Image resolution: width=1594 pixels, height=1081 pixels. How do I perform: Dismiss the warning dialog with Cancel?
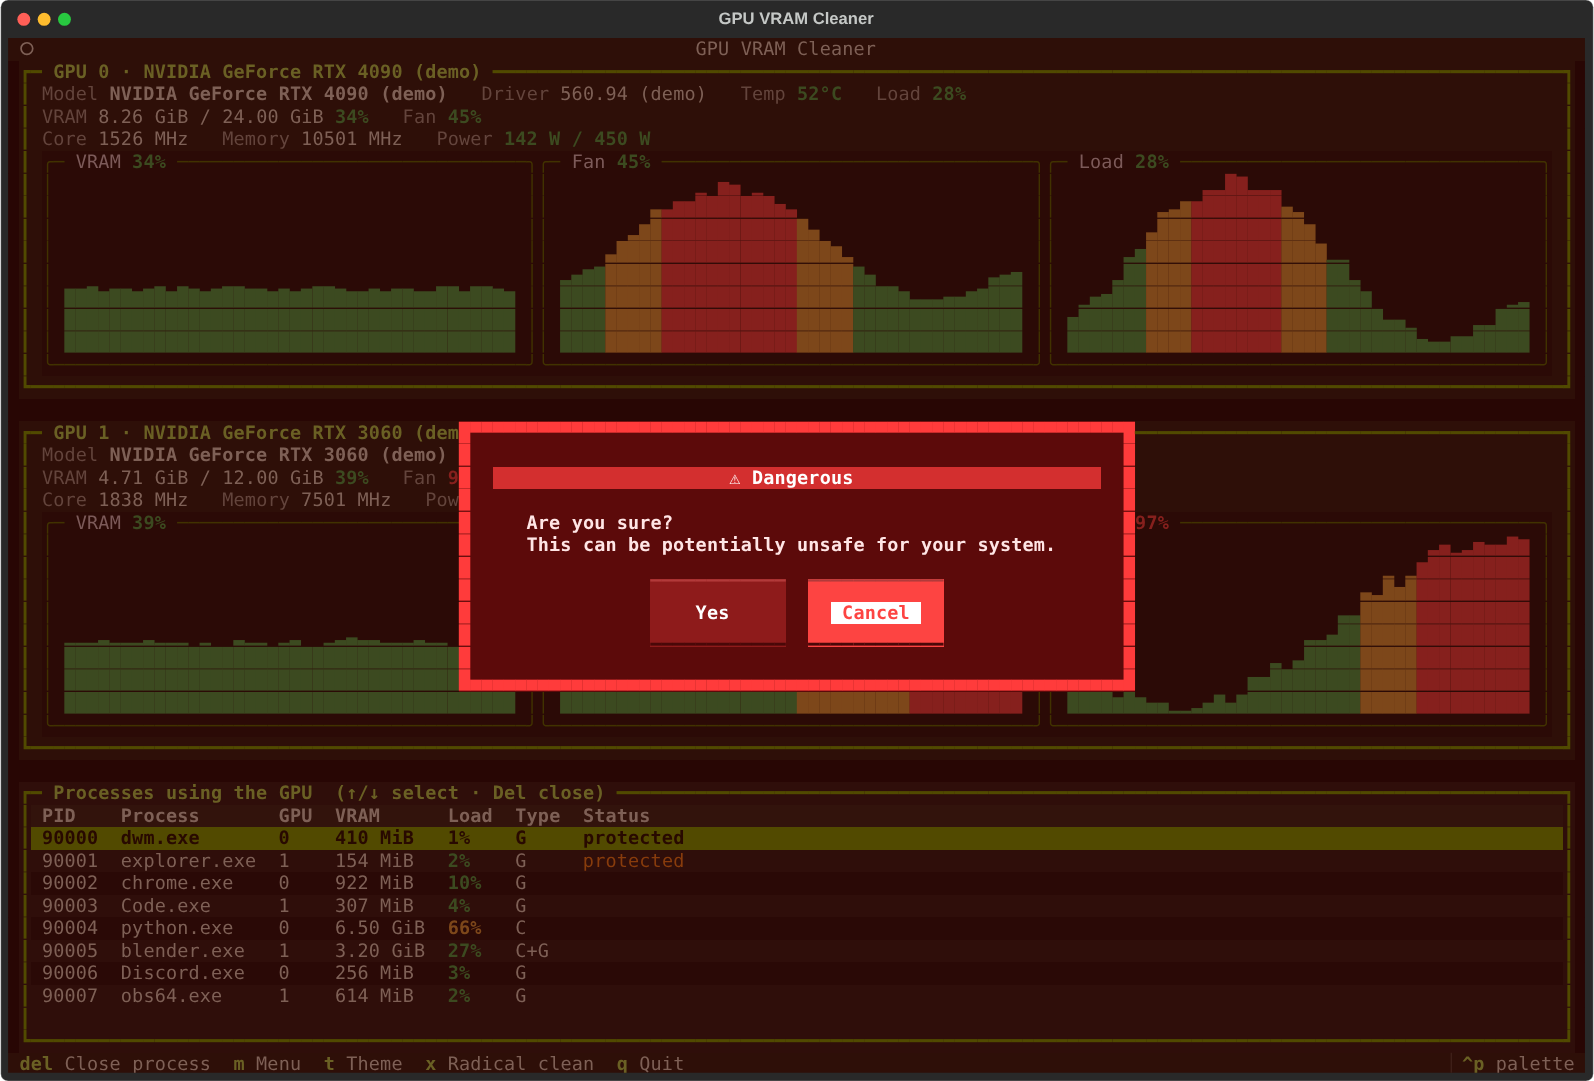(x=876, y=612)
